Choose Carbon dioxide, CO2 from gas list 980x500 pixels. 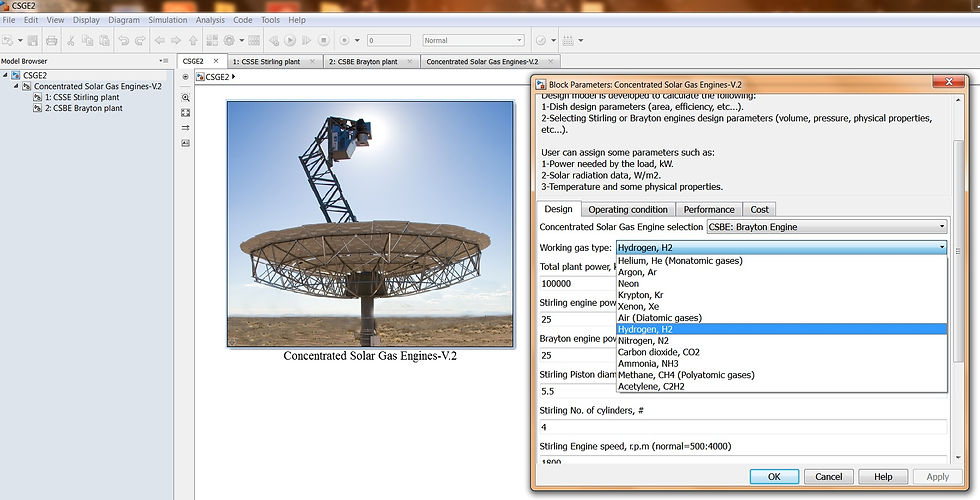pyautogui.click(x=782, y=352)
